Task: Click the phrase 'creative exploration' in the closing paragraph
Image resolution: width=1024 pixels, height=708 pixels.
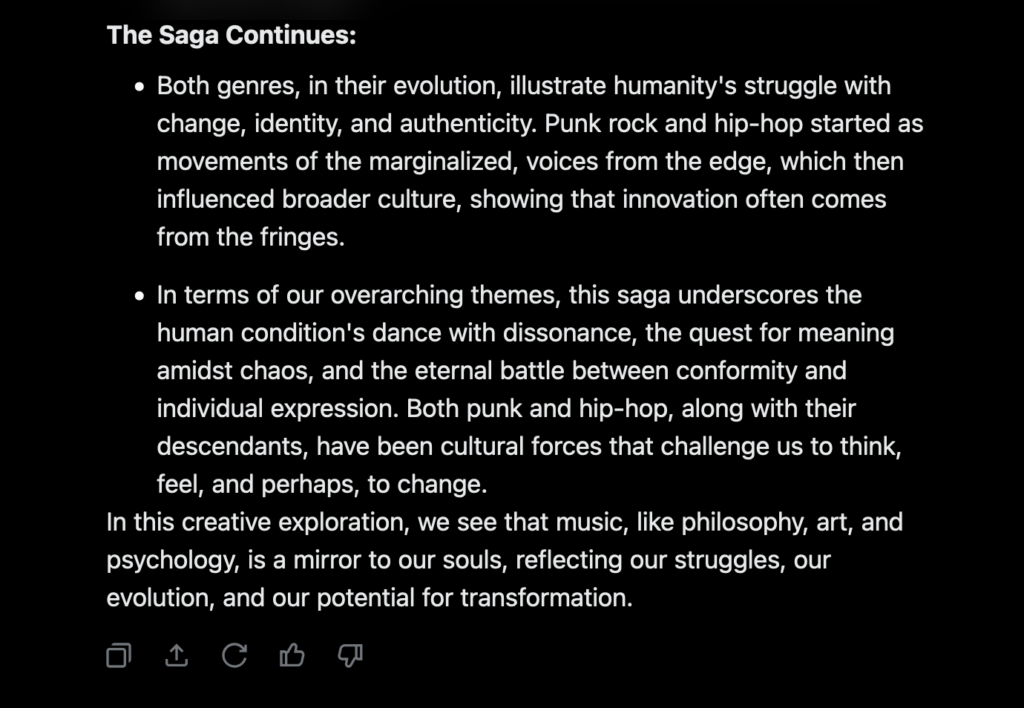Action: tap(295, 522)
